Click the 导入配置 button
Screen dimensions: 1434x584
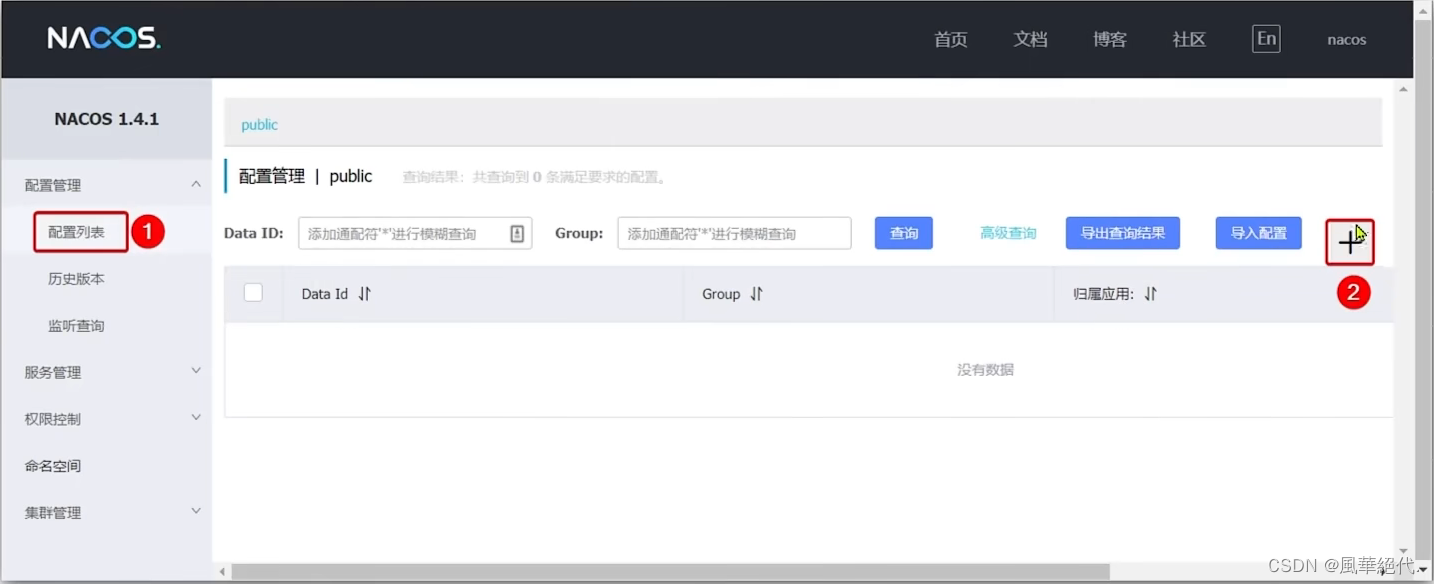(x=1259, y=233)
